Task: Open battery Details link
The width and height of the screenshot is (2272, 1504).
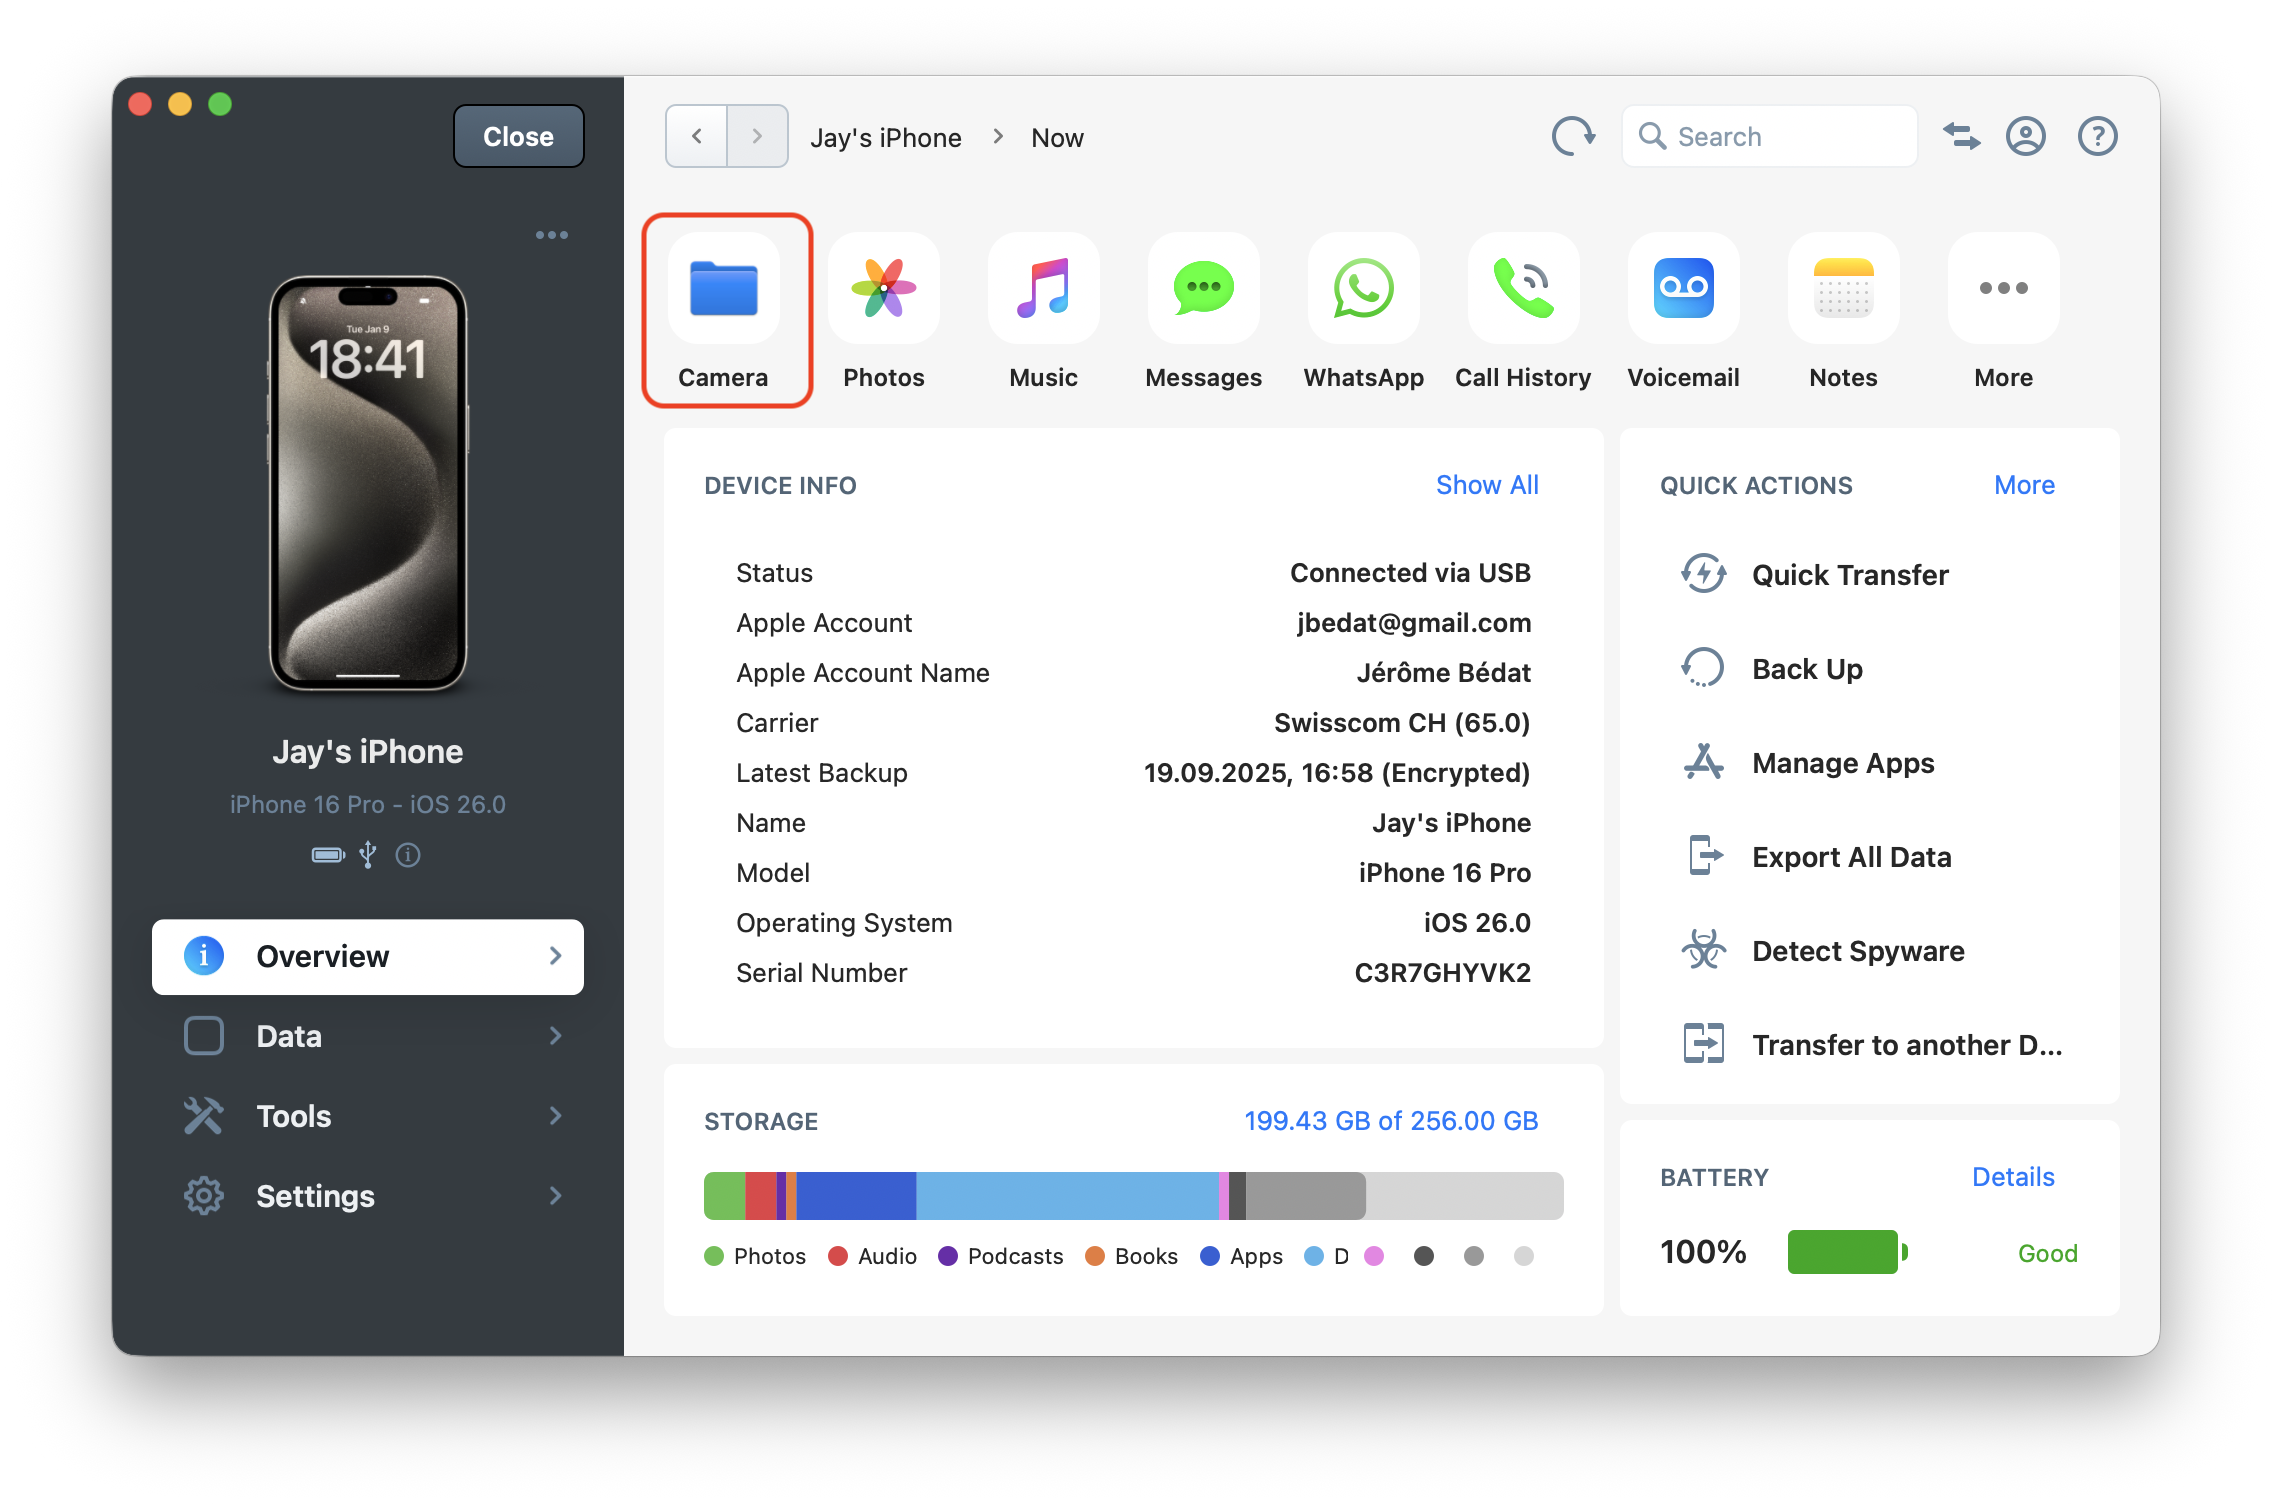Action: pyautogui.click(x=2012, y=1177)
